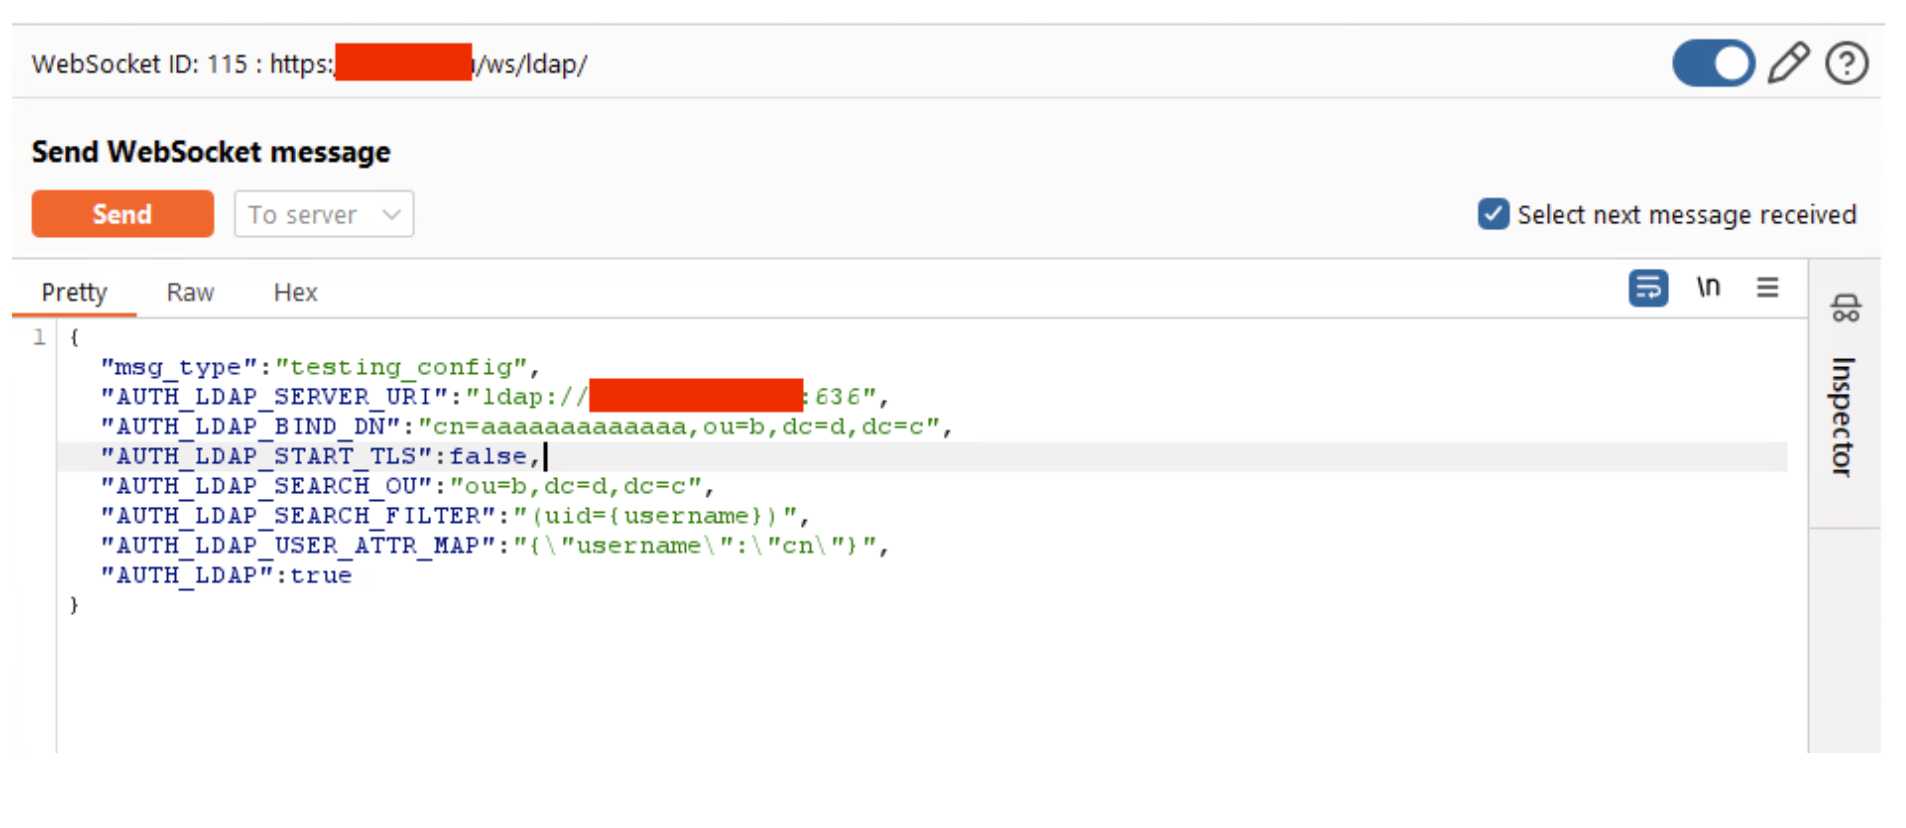Toggle the WebSocket connection switch off
This screenshot has height=828, width=1906.
click(x=1713, y=63)
